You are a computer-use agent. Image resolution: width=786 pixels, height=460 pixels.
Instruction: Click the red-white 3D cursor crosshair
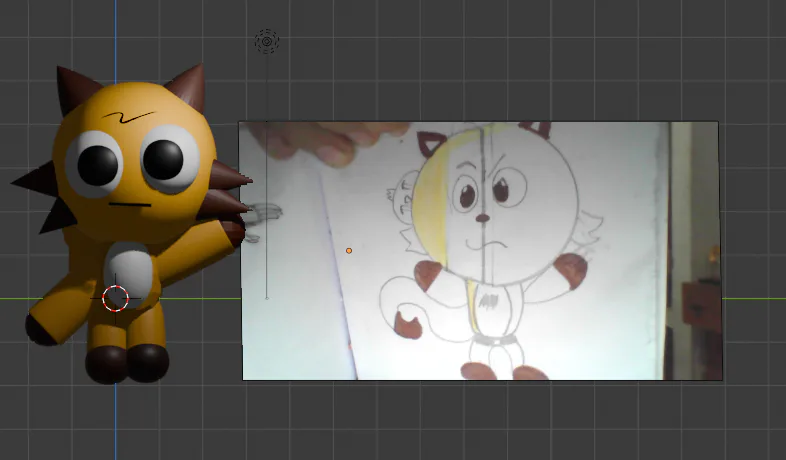click(116, 299)
